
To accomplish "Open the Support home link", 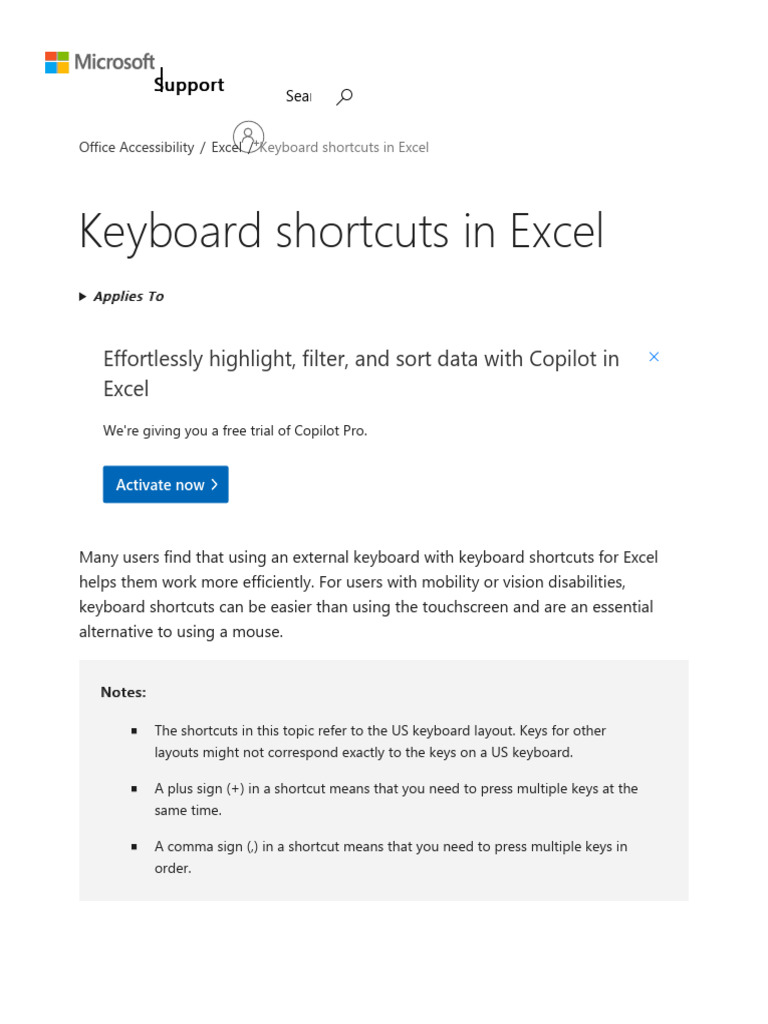I will click(190, 85).
